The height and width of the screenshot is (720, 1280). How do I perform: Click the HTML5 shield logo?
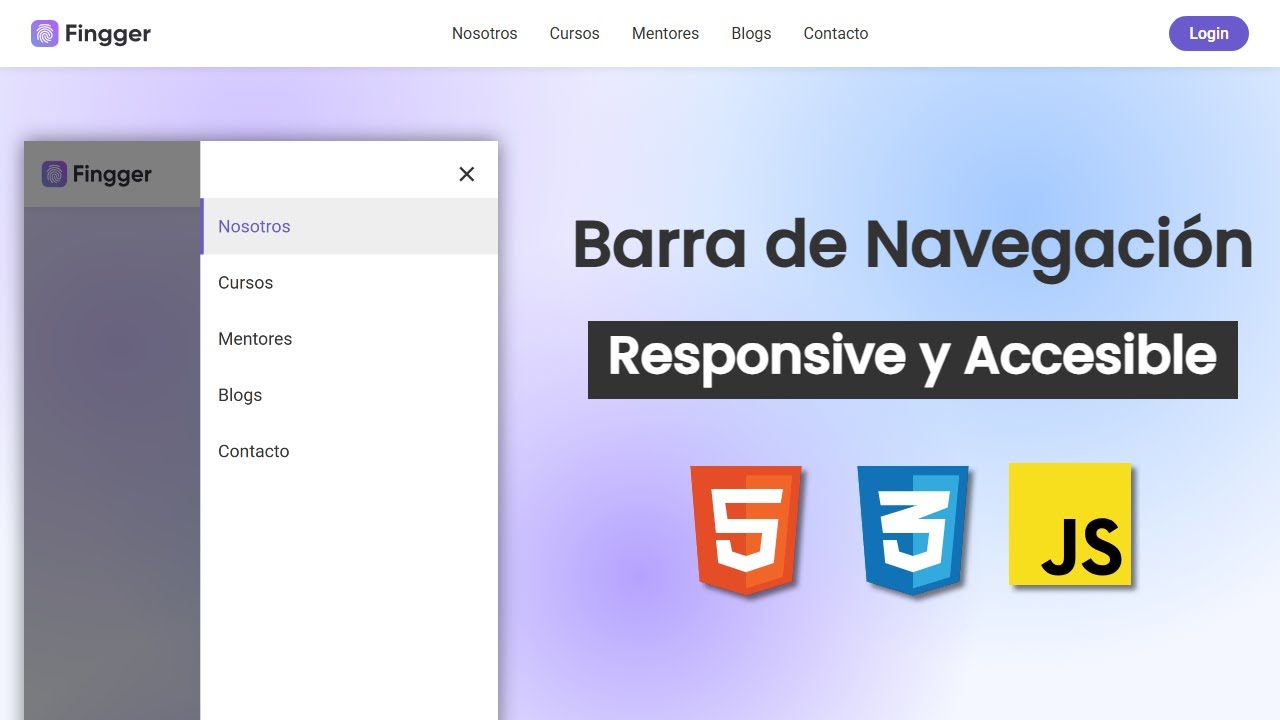point(746,530)
